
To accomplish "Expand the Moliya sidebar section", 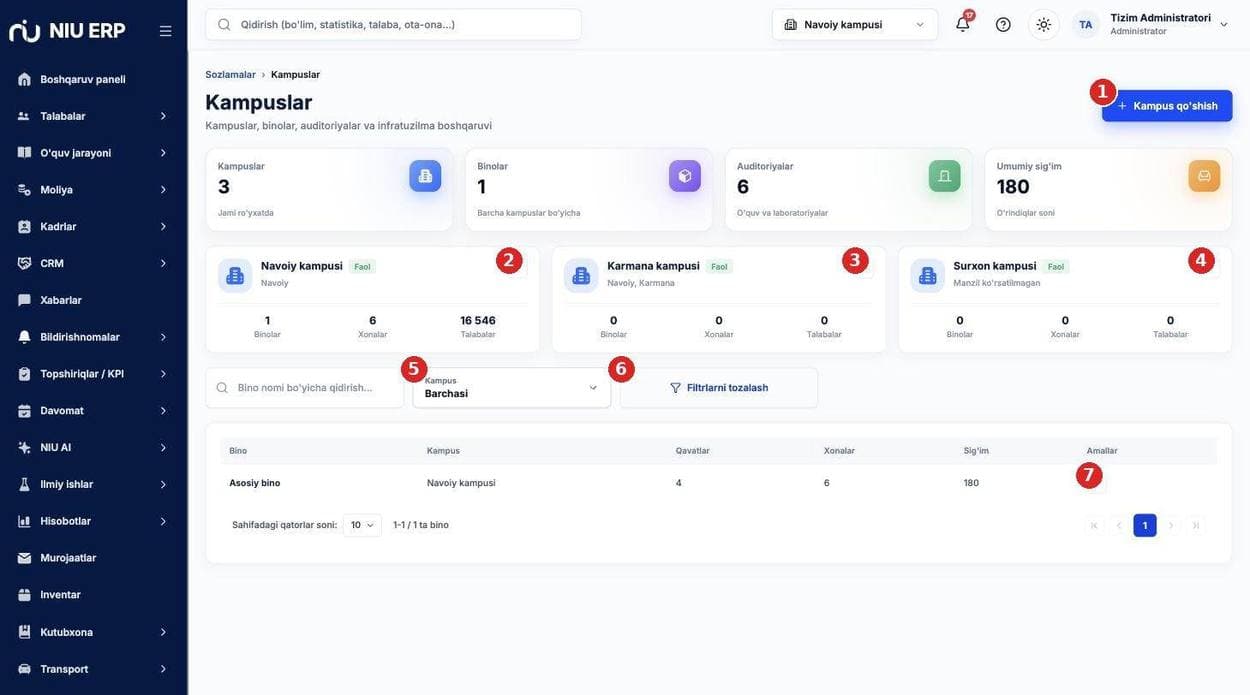I will pyautogui.click(x=94, y=190).
